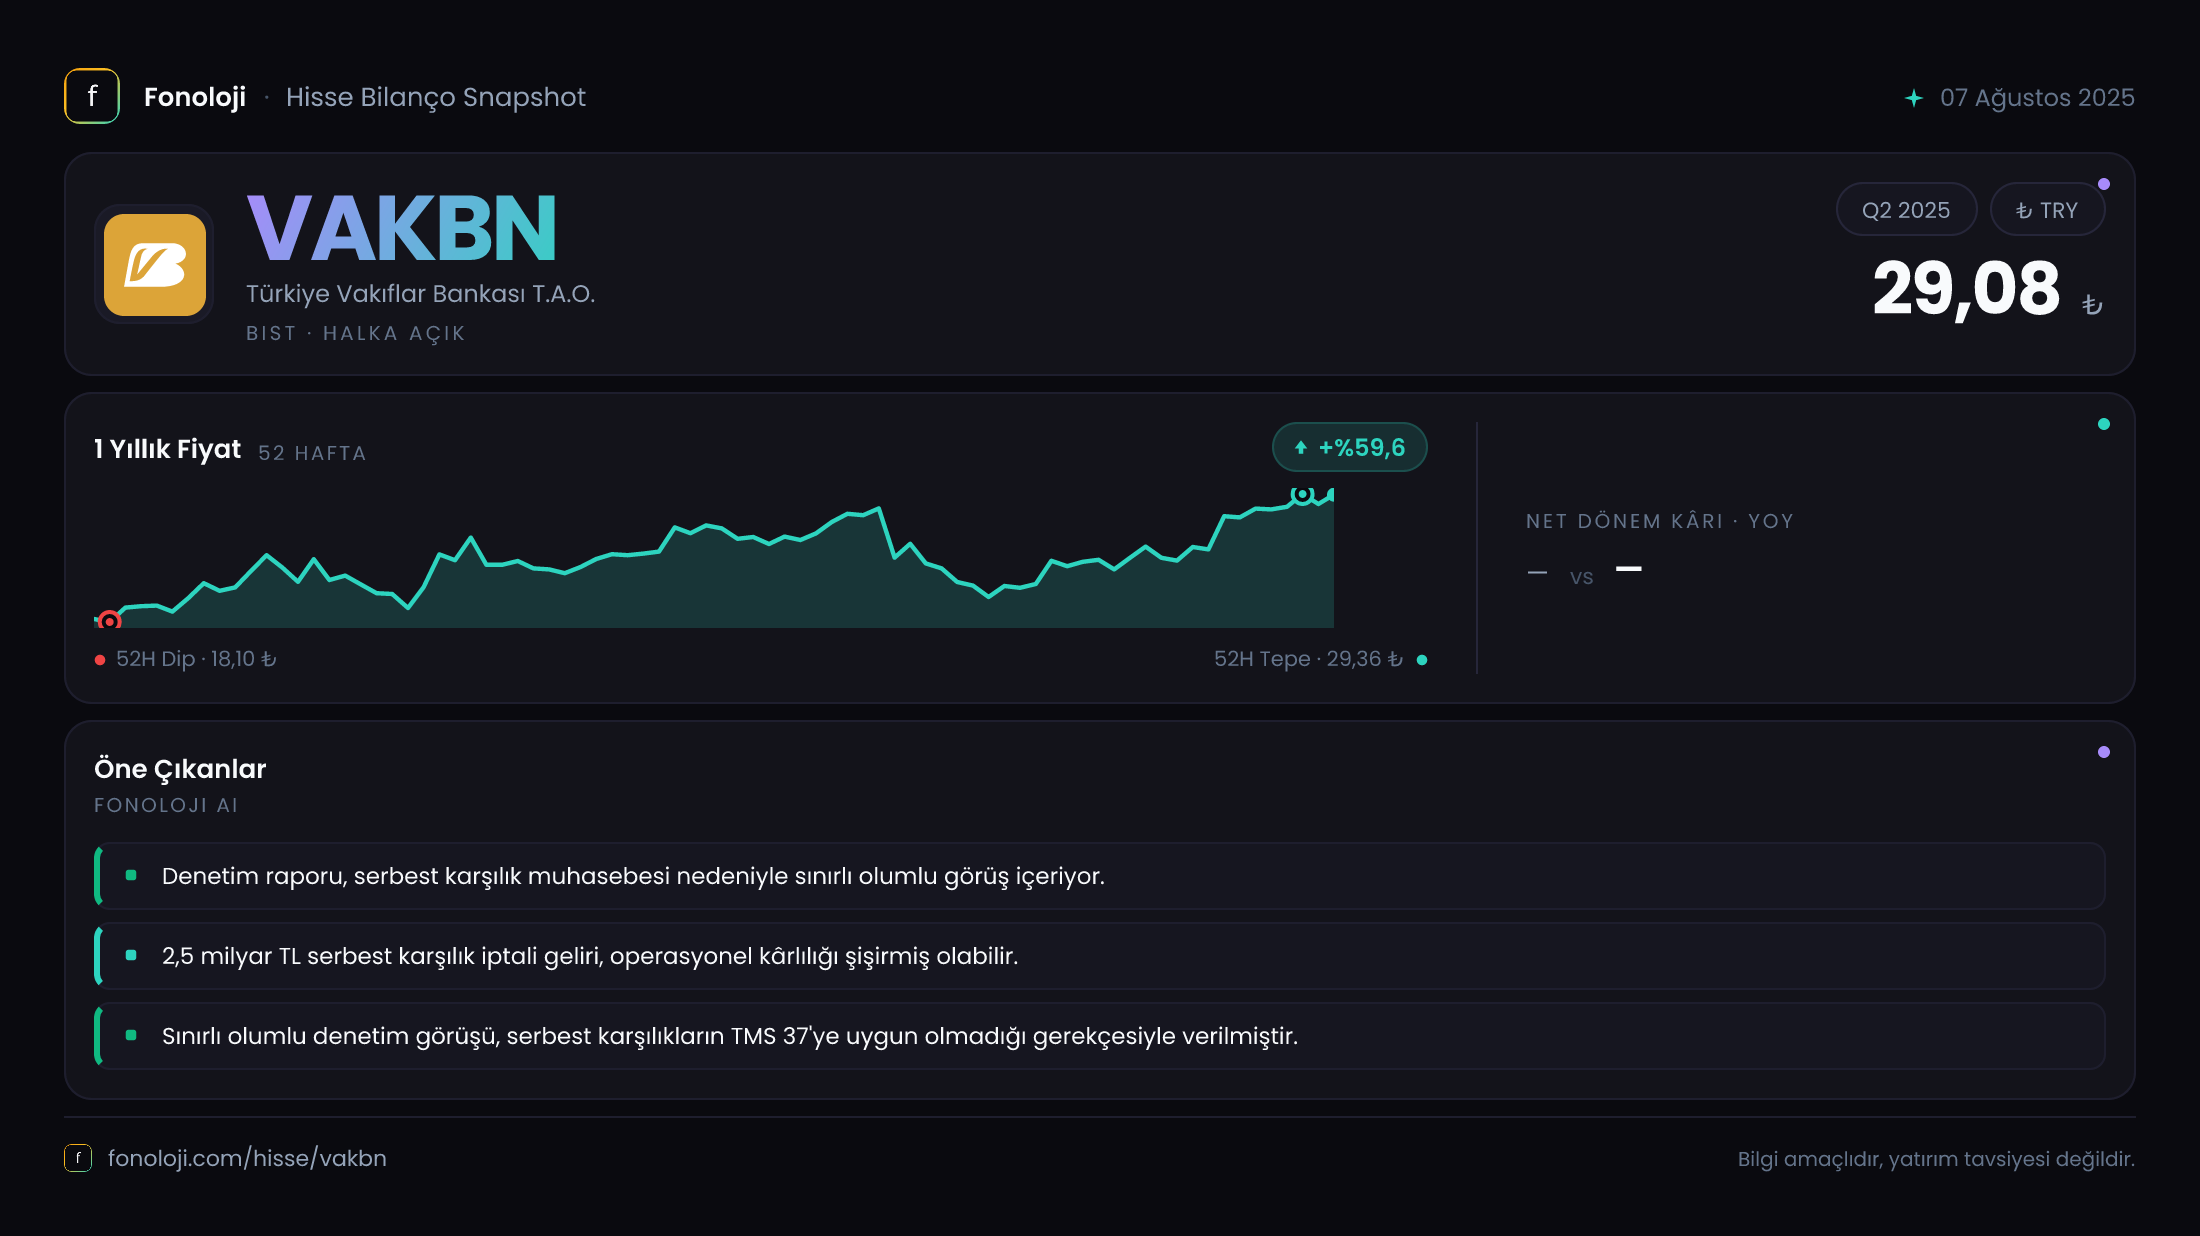
Task: Select the Denetim raporu highlight row
Action: coord(1100,876)
